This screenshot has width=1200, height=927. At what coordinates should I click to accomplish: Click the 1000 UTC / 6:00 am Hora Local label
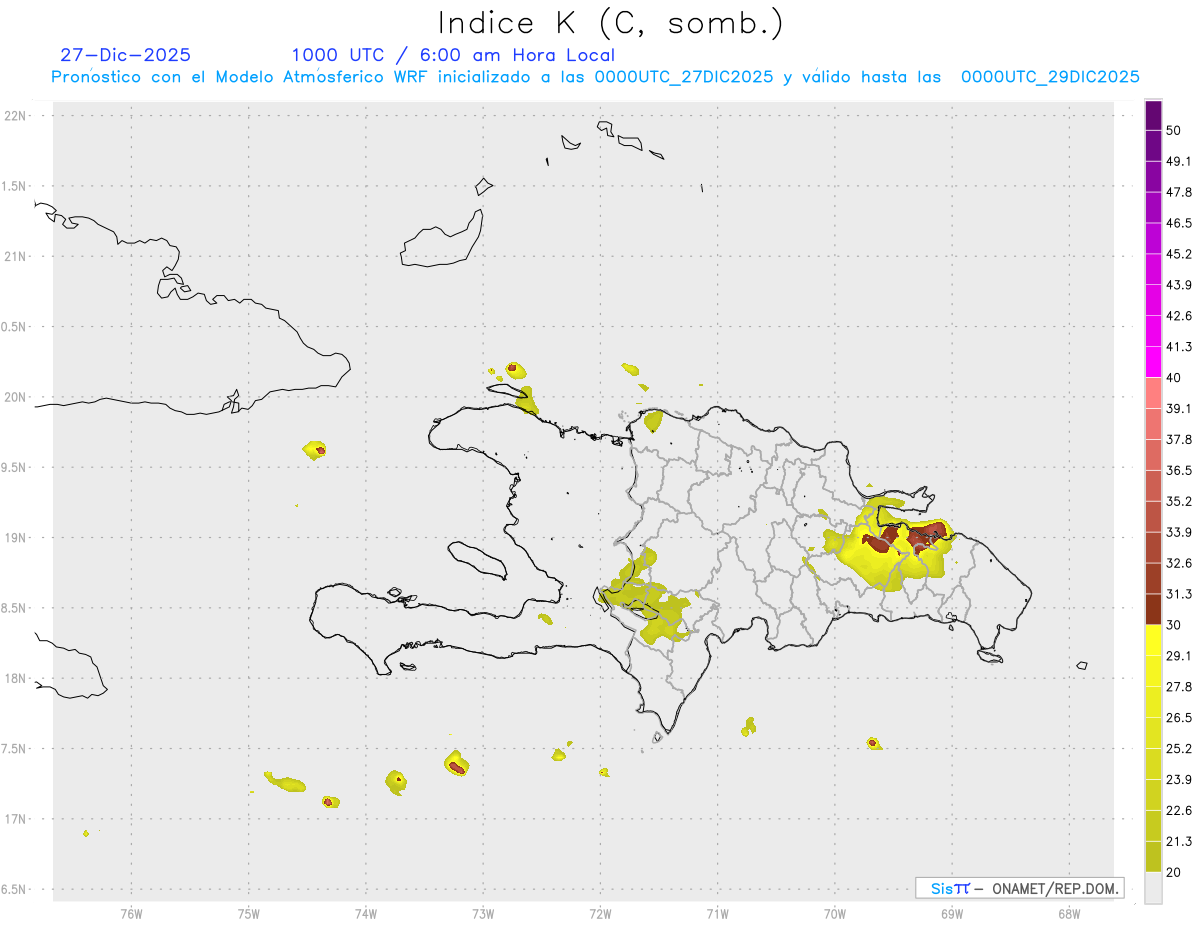pyautogui.click(x=453, y=55)
